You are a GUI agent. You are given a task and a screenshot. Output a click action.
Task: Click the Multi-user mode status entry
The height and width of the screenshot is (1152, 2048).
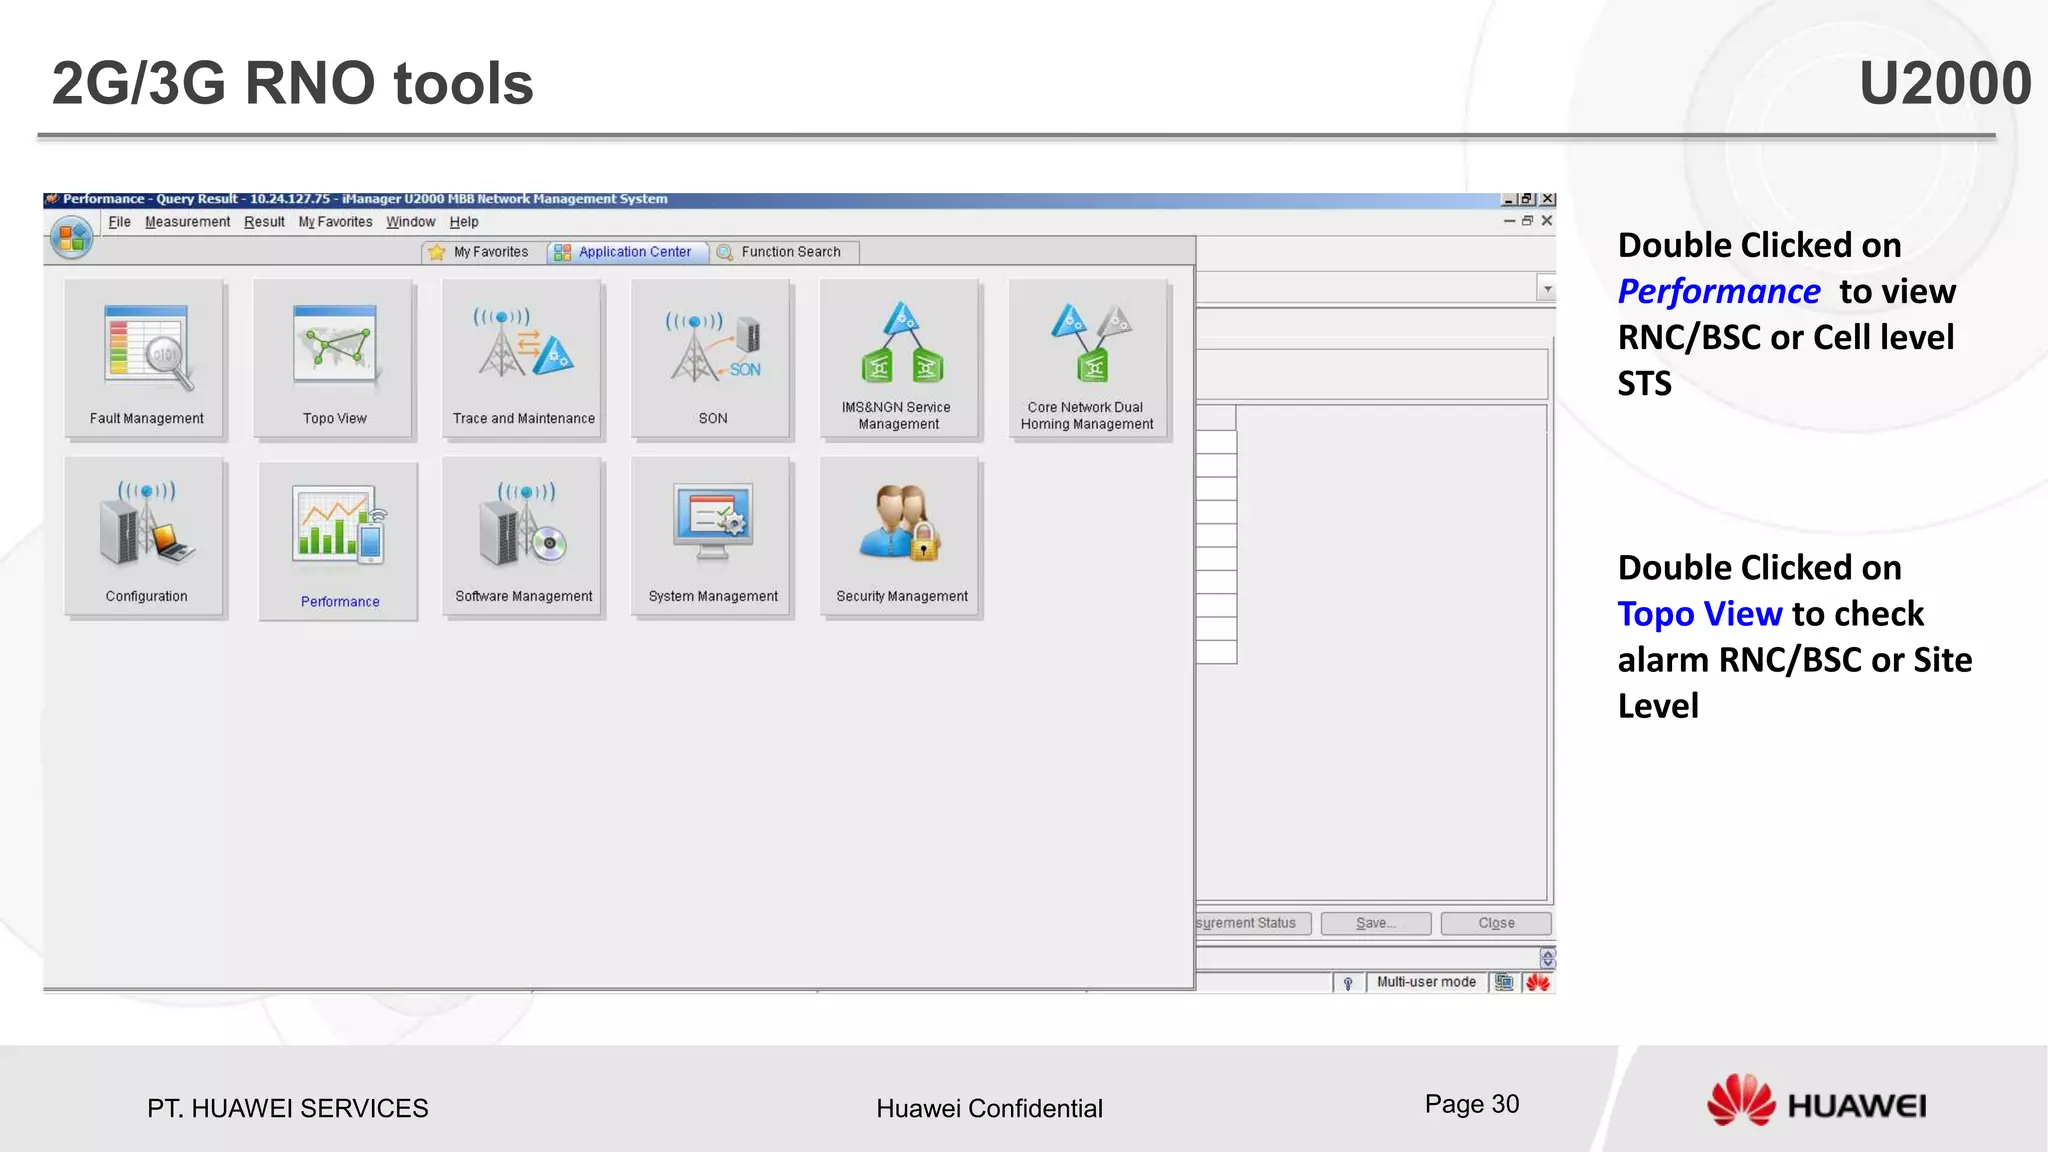(1426, 983)
